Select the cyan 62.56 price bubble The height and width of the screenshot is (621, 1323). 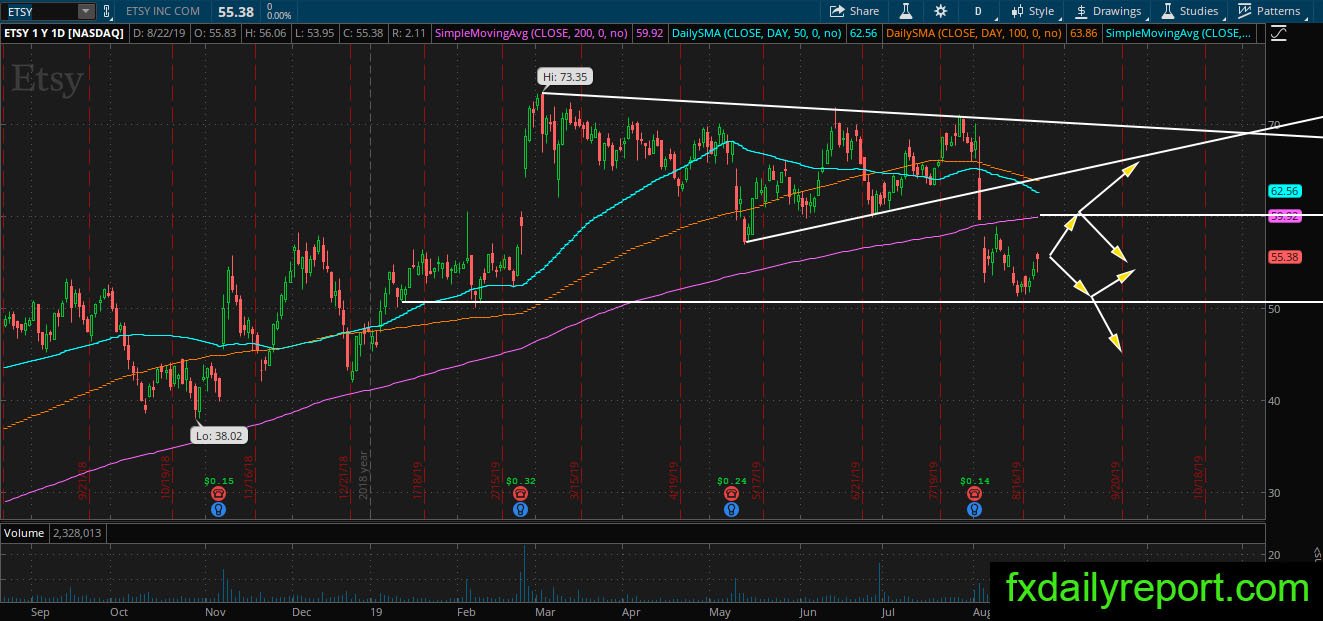(x=1284, y=190)
